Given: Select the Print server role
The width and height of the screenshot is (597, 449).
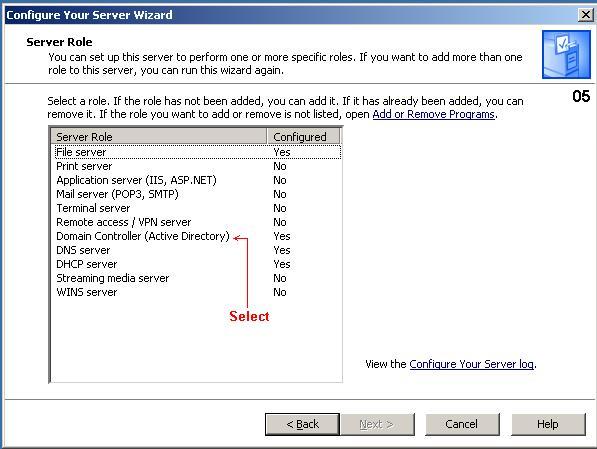Looking at the screenshot, I should [x=197, y=166].
